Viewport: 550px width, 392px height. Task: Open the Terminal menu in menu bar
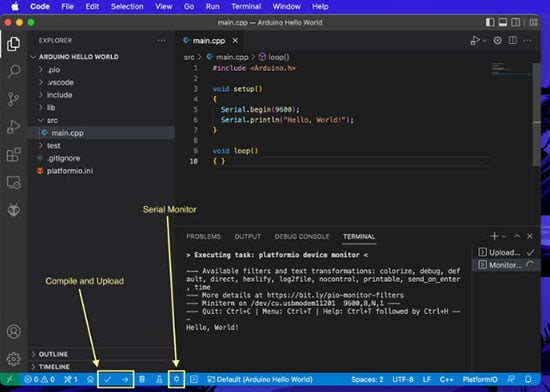246,6
